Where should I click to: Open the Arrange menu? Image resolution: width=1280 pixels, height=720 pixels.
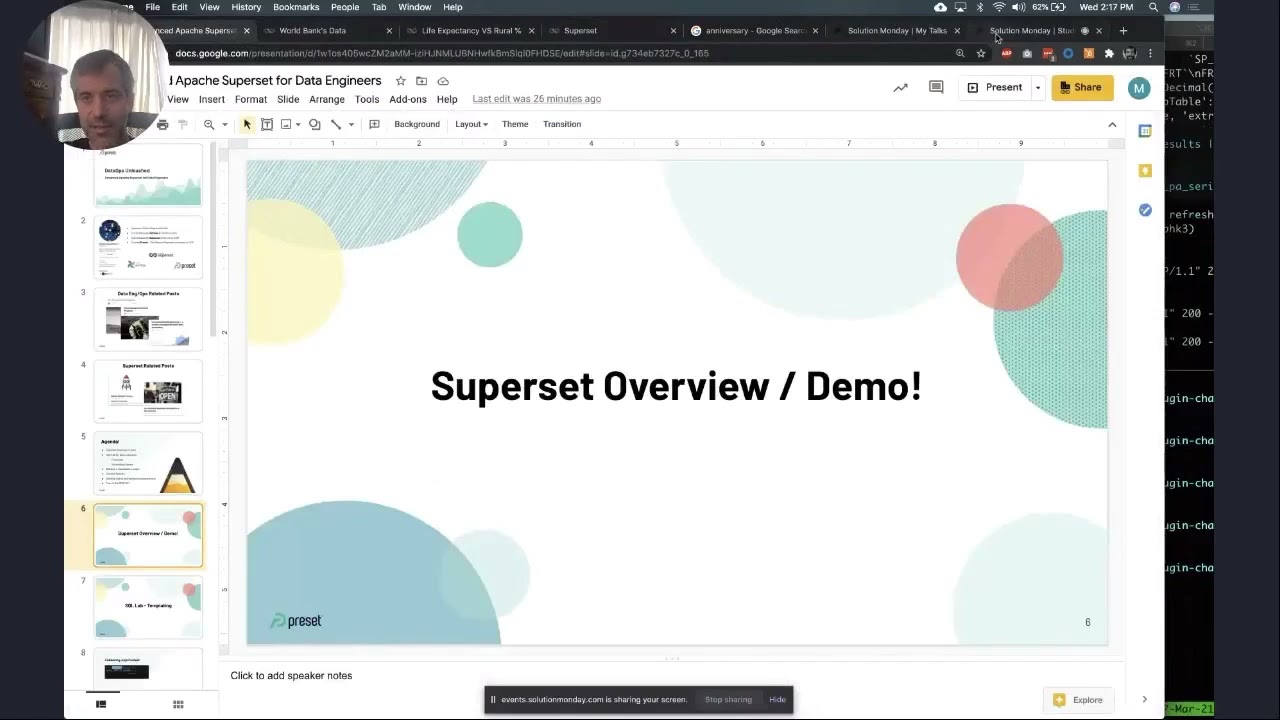(x=327, y=99)
